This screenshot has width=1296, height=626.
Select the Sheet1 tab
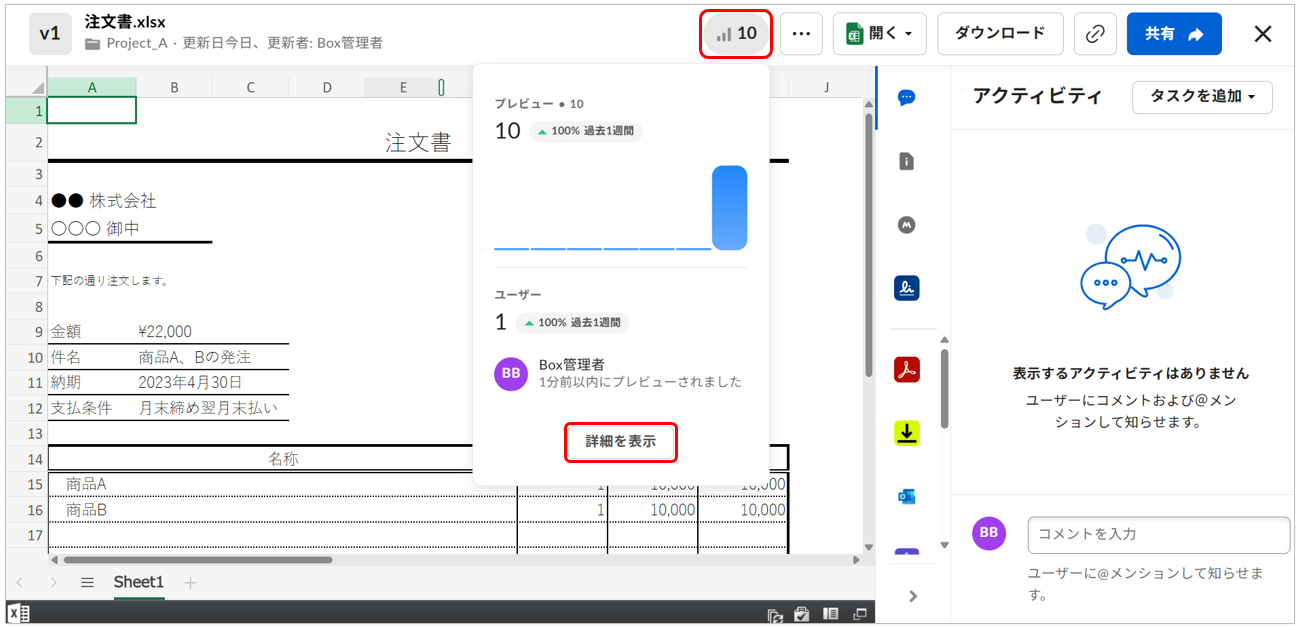(138, 582)
